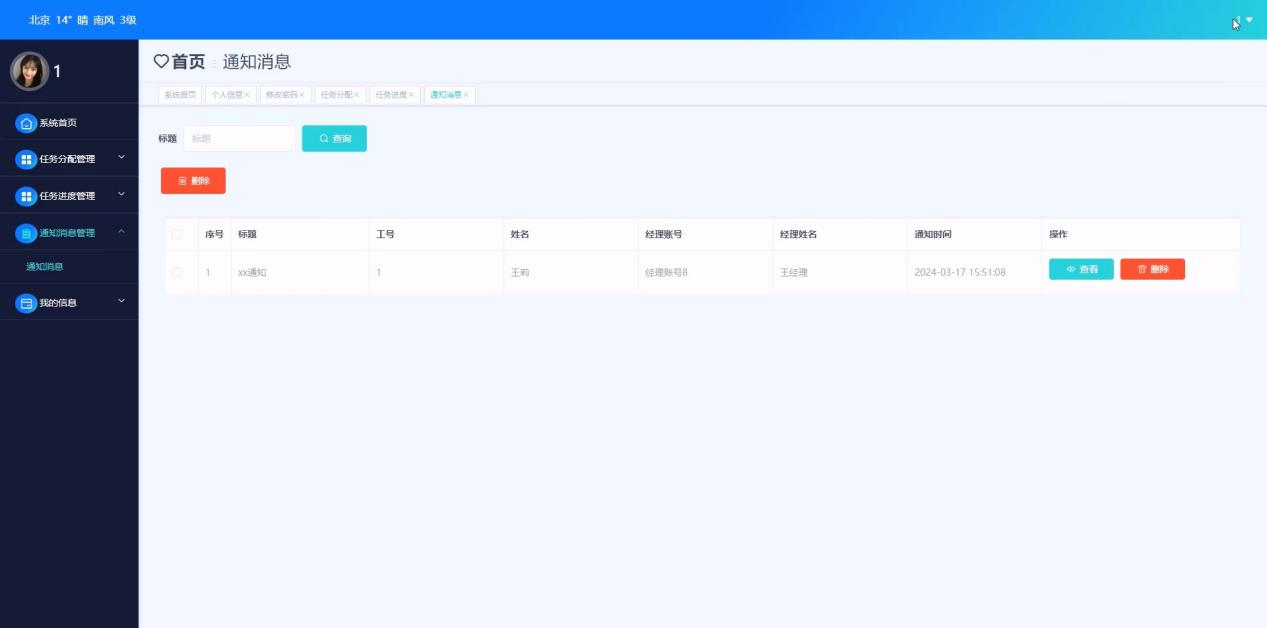Click the heart icon beside 首页
The height and width of the screenshot is (628, 1267).
(161, 62)
